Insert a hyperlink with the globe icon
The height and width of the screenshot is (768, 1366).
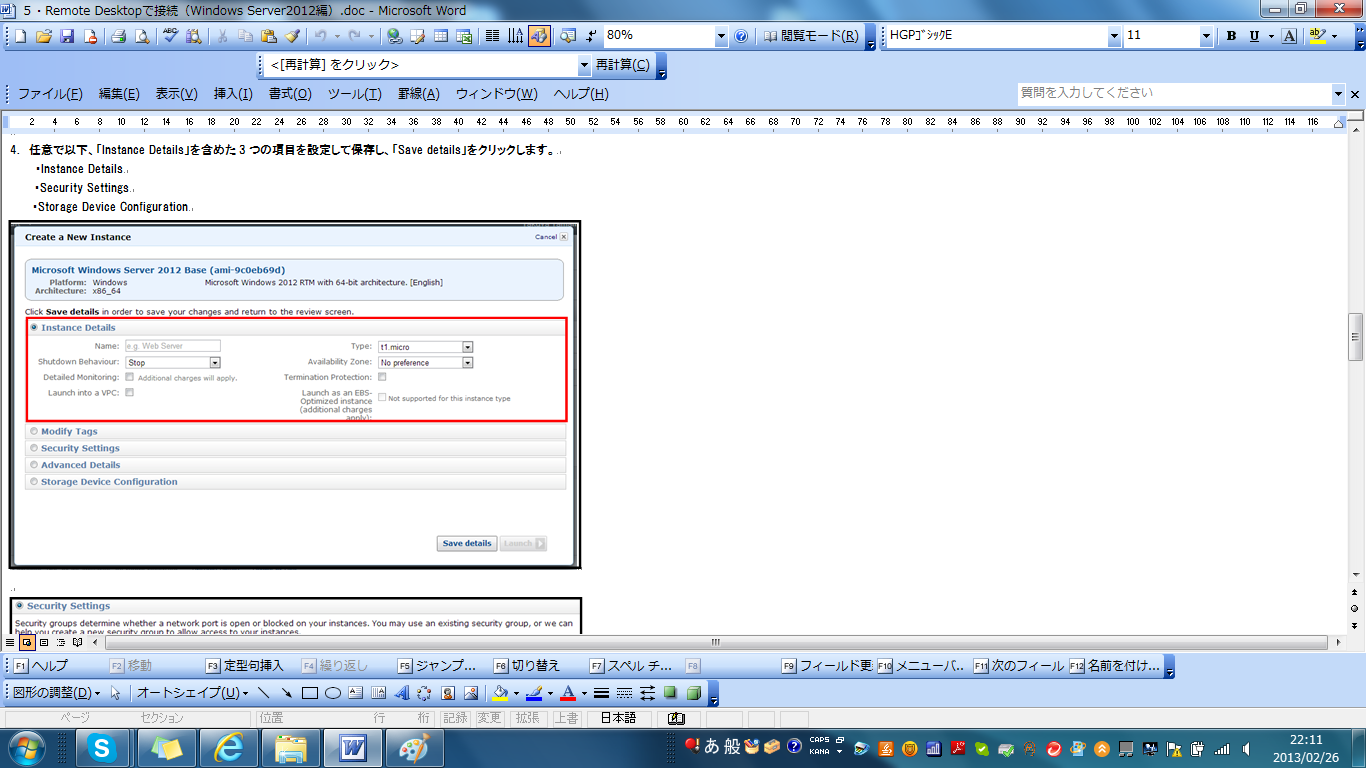395,36
